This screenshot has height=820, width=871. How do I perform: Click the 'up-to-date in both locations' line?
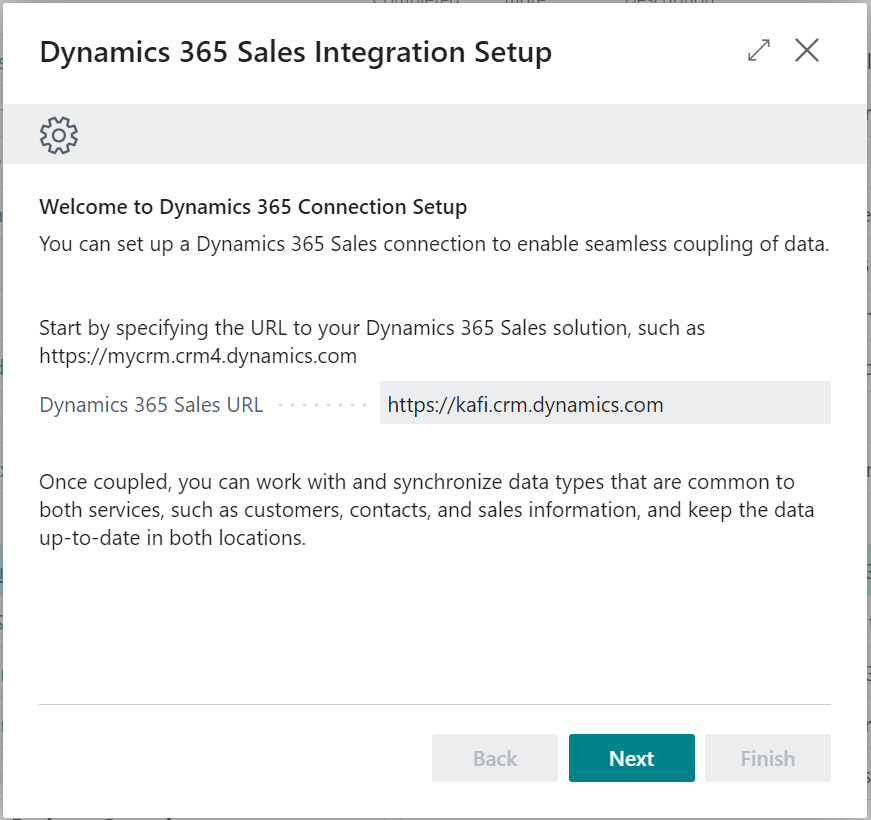point(172,538)
